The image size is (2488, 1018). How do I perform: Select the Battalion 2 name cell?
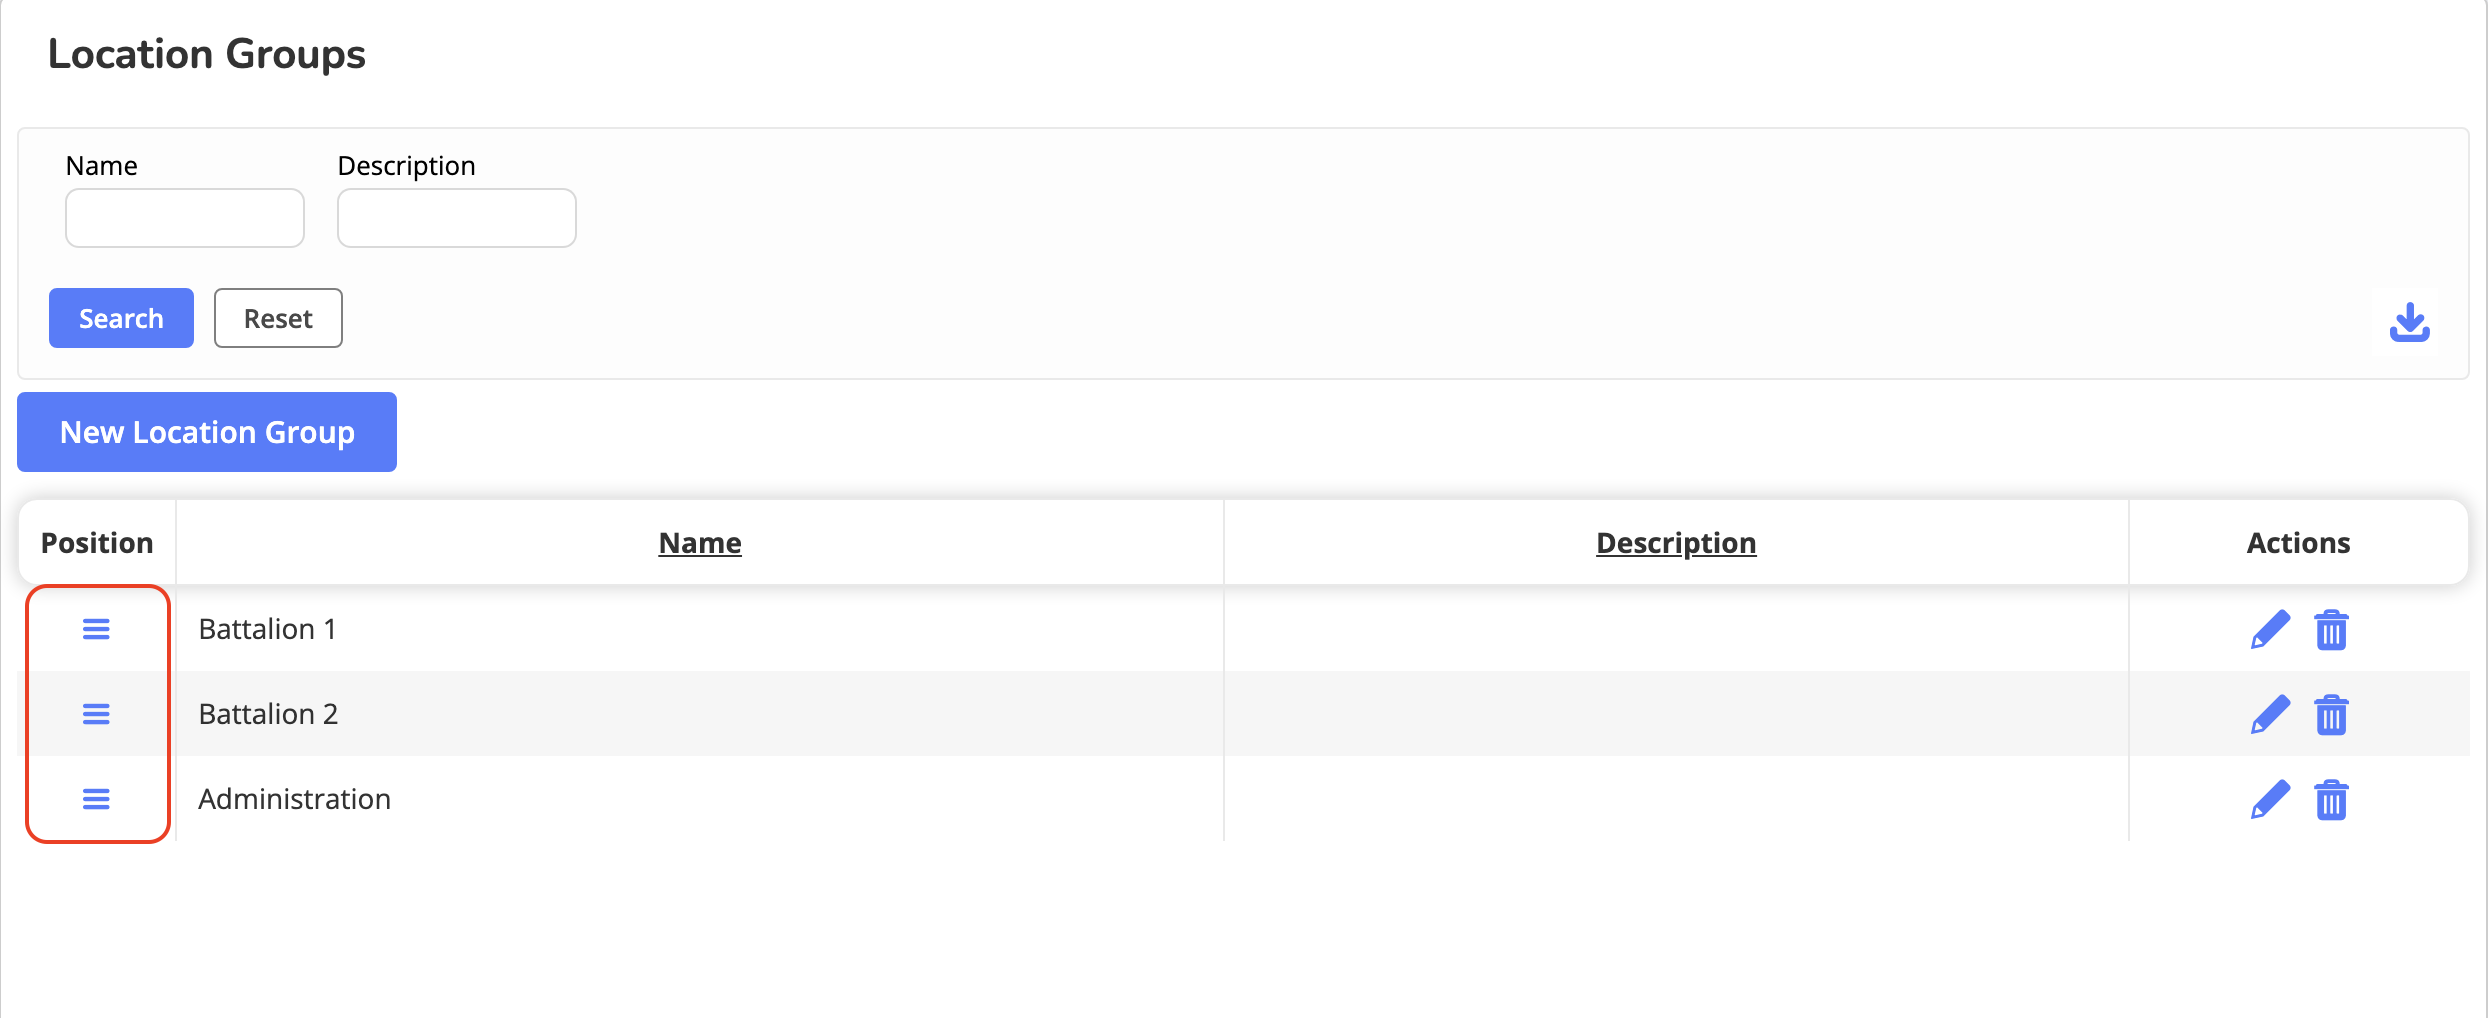(268, 714)
